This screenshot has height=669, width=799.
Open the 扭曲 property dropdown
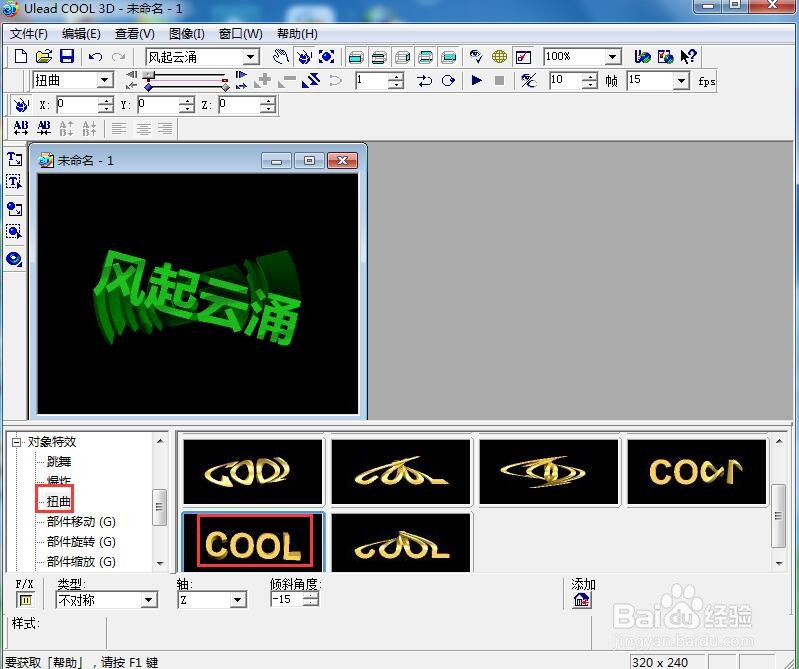(x=104, y=80)
